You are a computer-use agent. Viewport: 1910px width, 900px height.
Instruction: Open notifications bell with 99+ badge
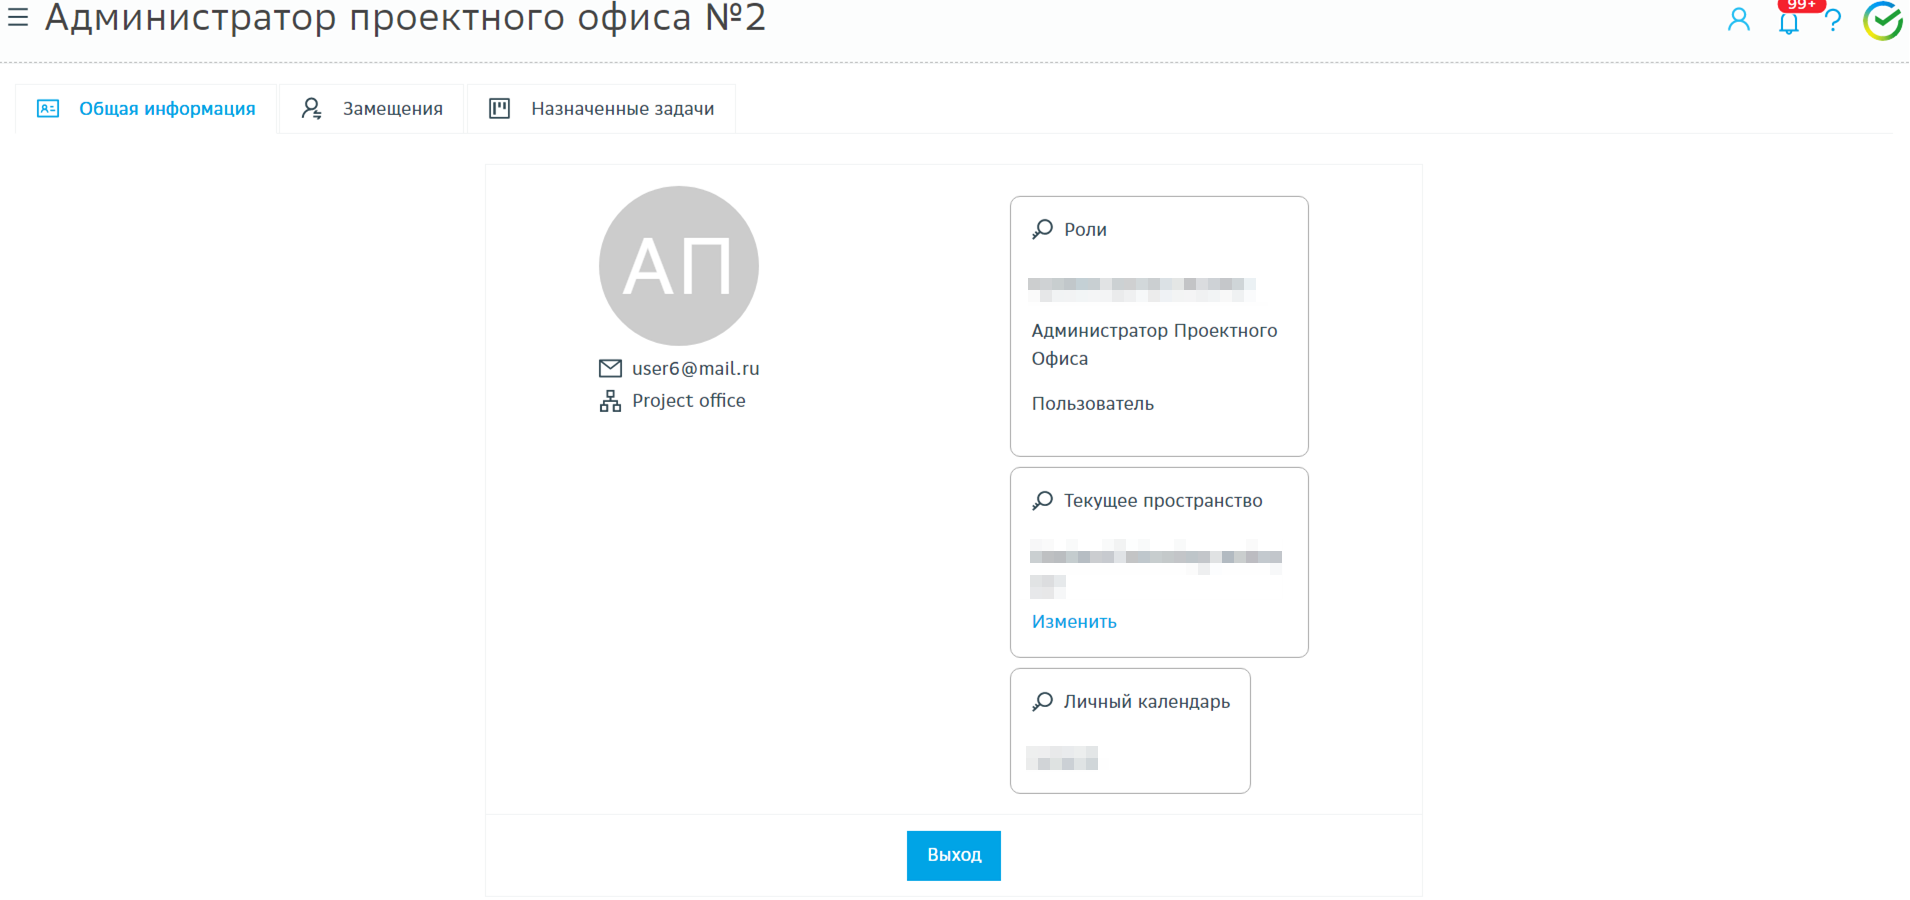(x=1789, y=23)
